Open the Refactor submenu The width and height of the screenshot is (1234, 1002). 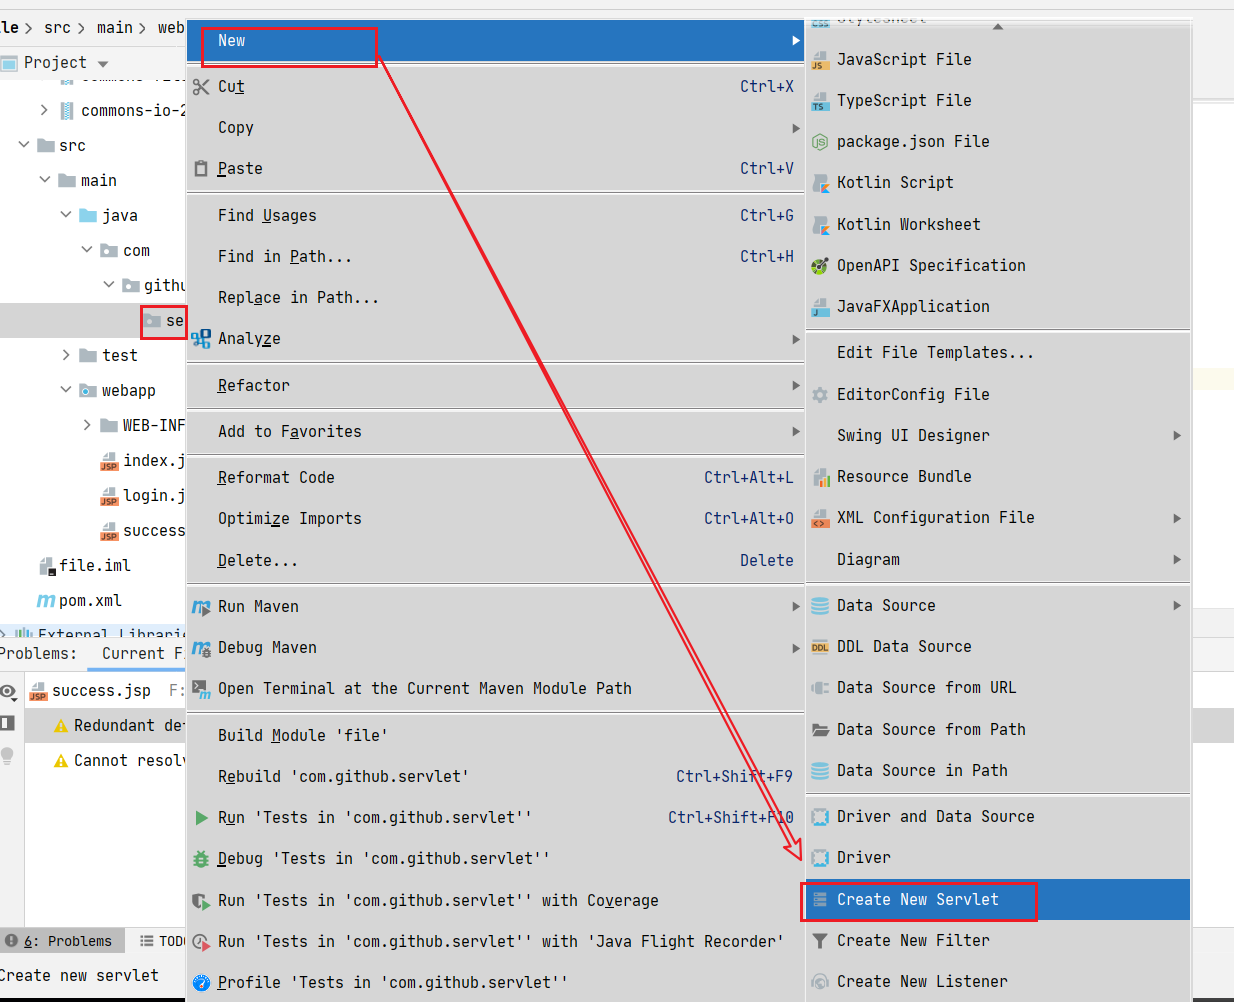point(254,386)
